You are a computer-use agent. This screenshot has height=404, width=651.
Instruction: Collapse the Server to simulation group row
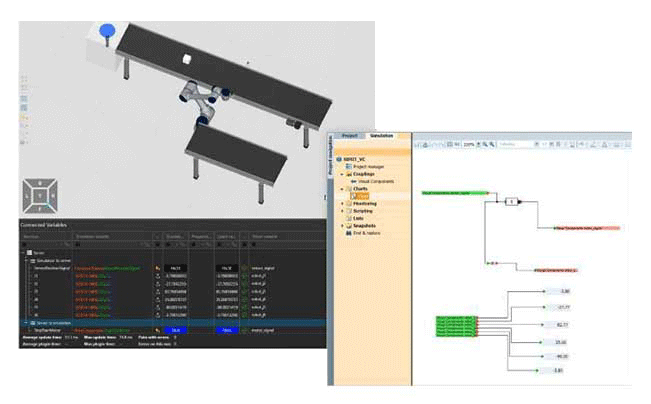click(25, 323)
